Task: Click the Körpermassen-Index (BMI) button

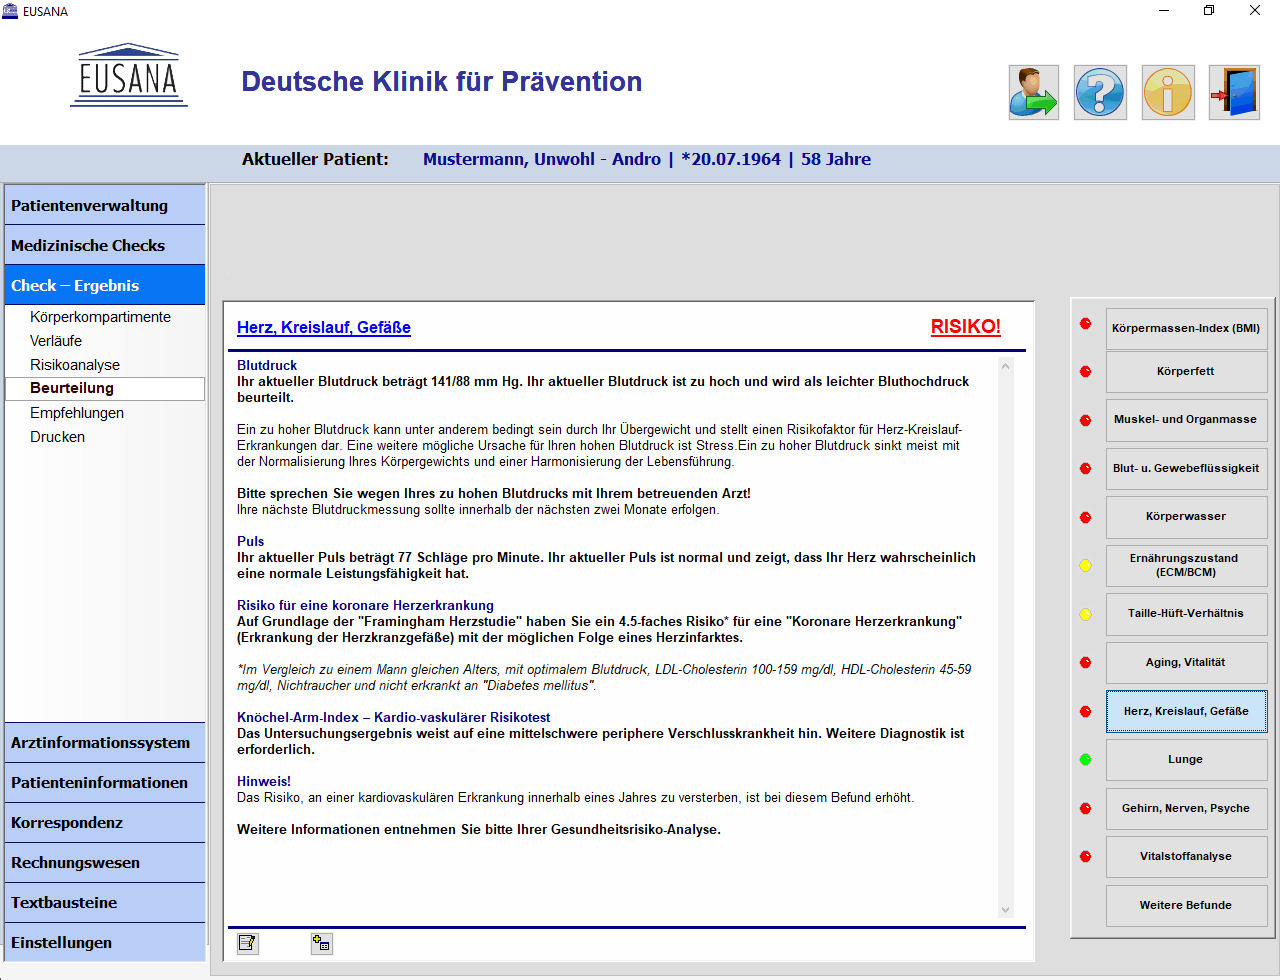Action: [1186, 329]
